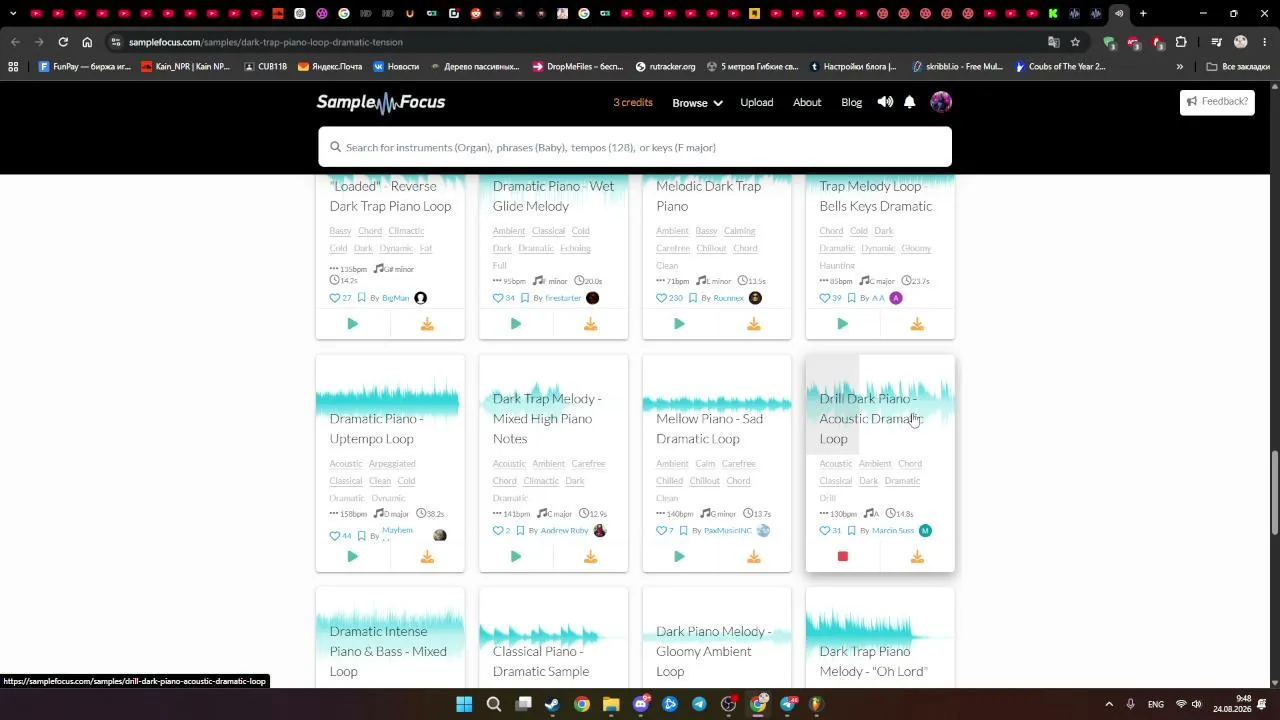Image resolution: width=1280 pixels, height=720 pixels.
Task: Open the BigMan author profile
Action: (x=396, y=298)
